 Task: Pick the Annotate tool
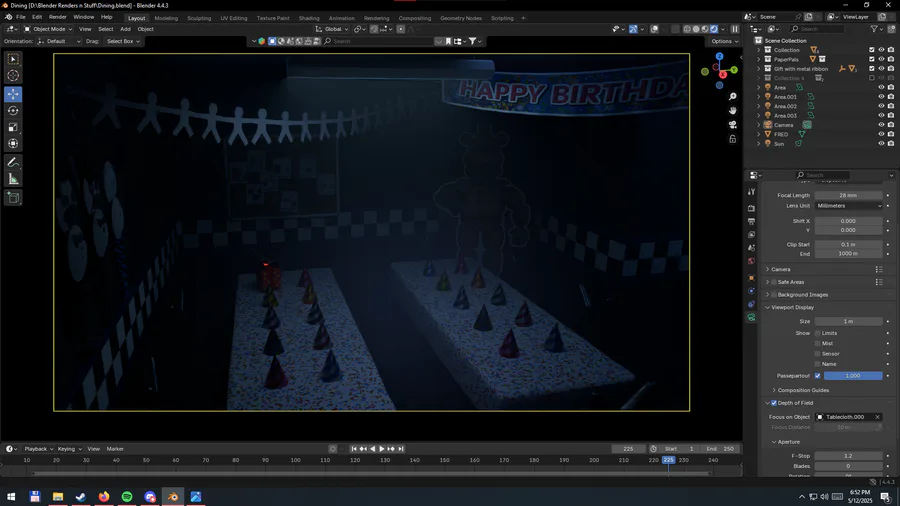tap(13, 163)
